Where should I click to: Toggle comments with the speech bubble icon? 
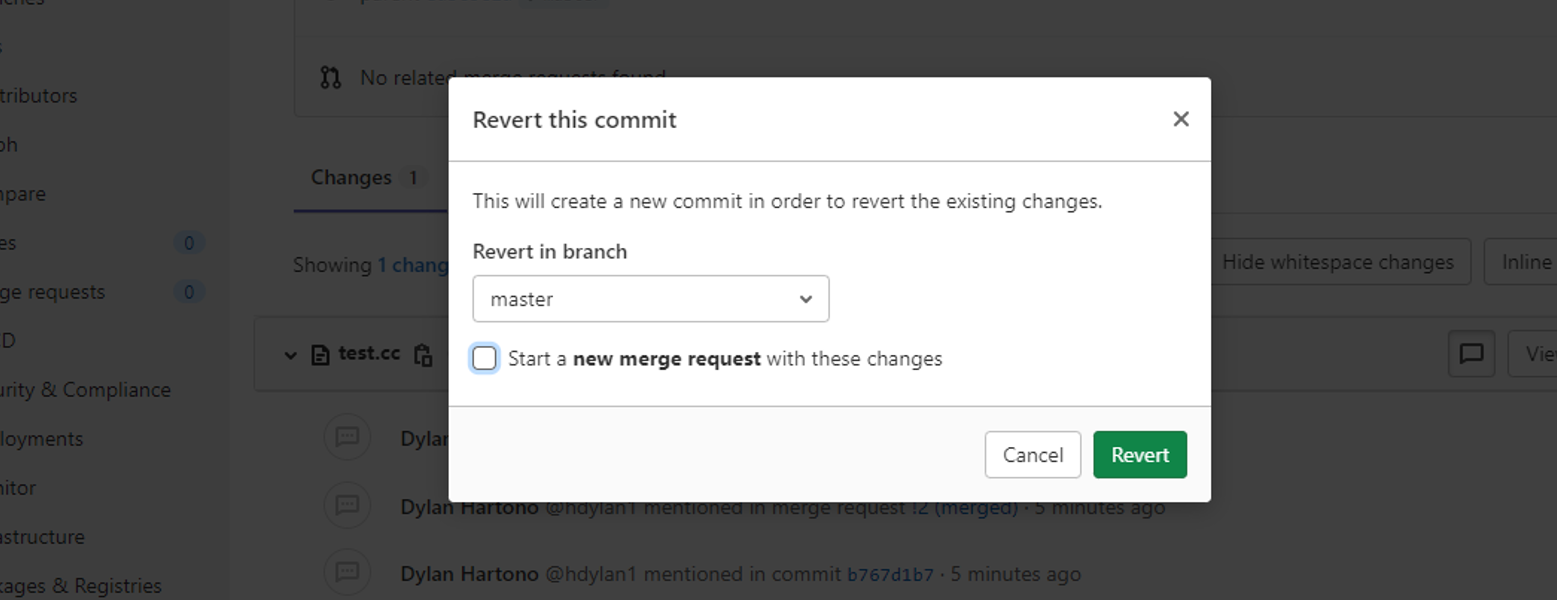click(x=1471, y=354)
